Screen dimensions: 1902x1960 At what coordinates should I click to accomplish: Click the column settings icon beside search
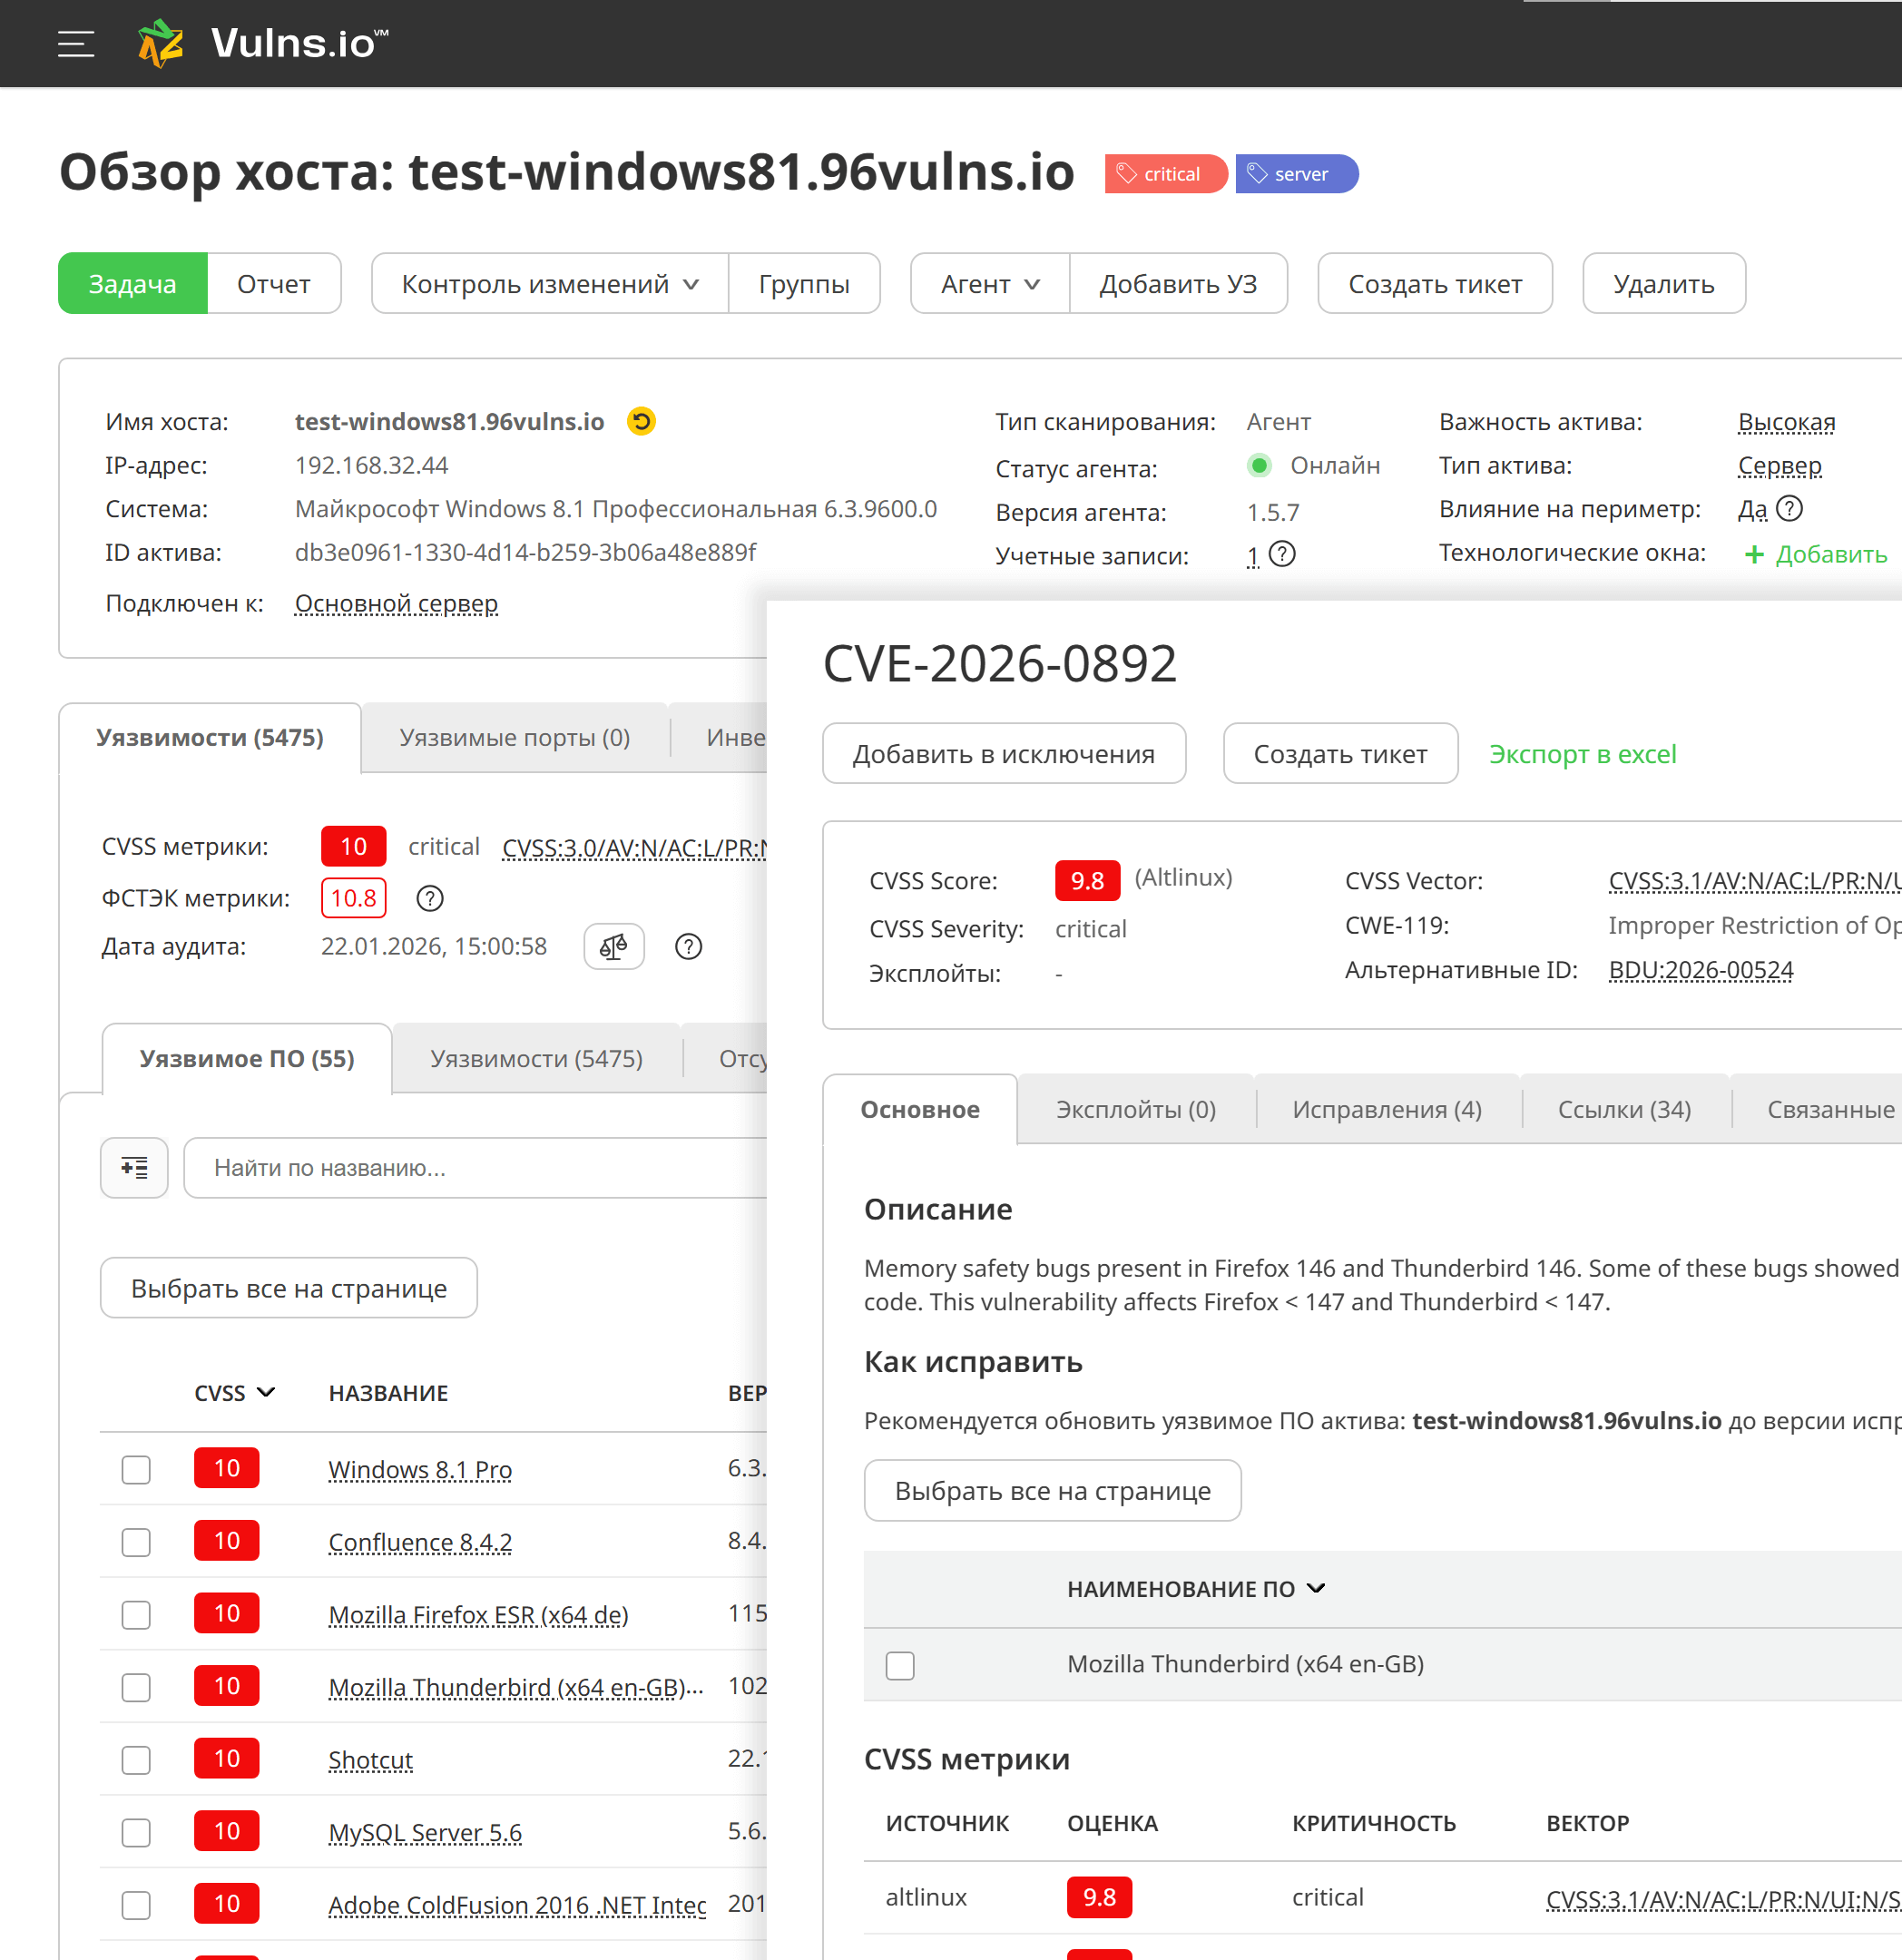(134, 1167)
